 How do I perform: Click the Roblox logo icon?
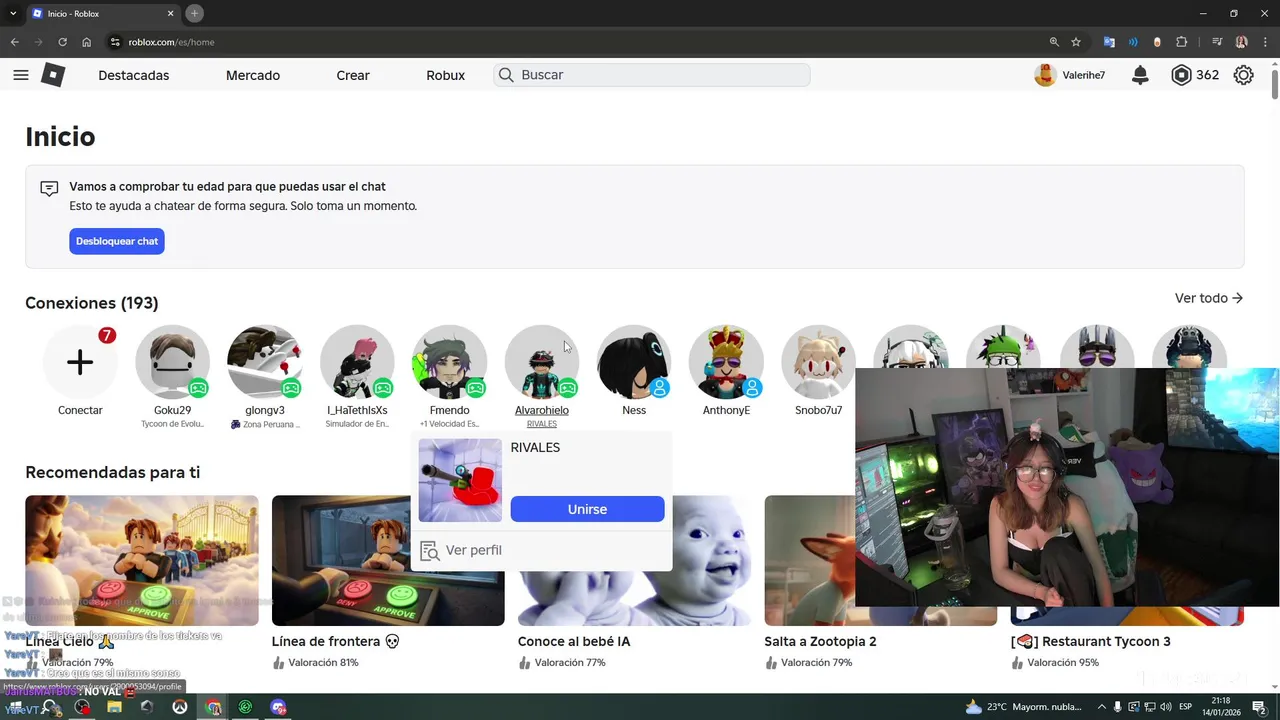[53, 75]
